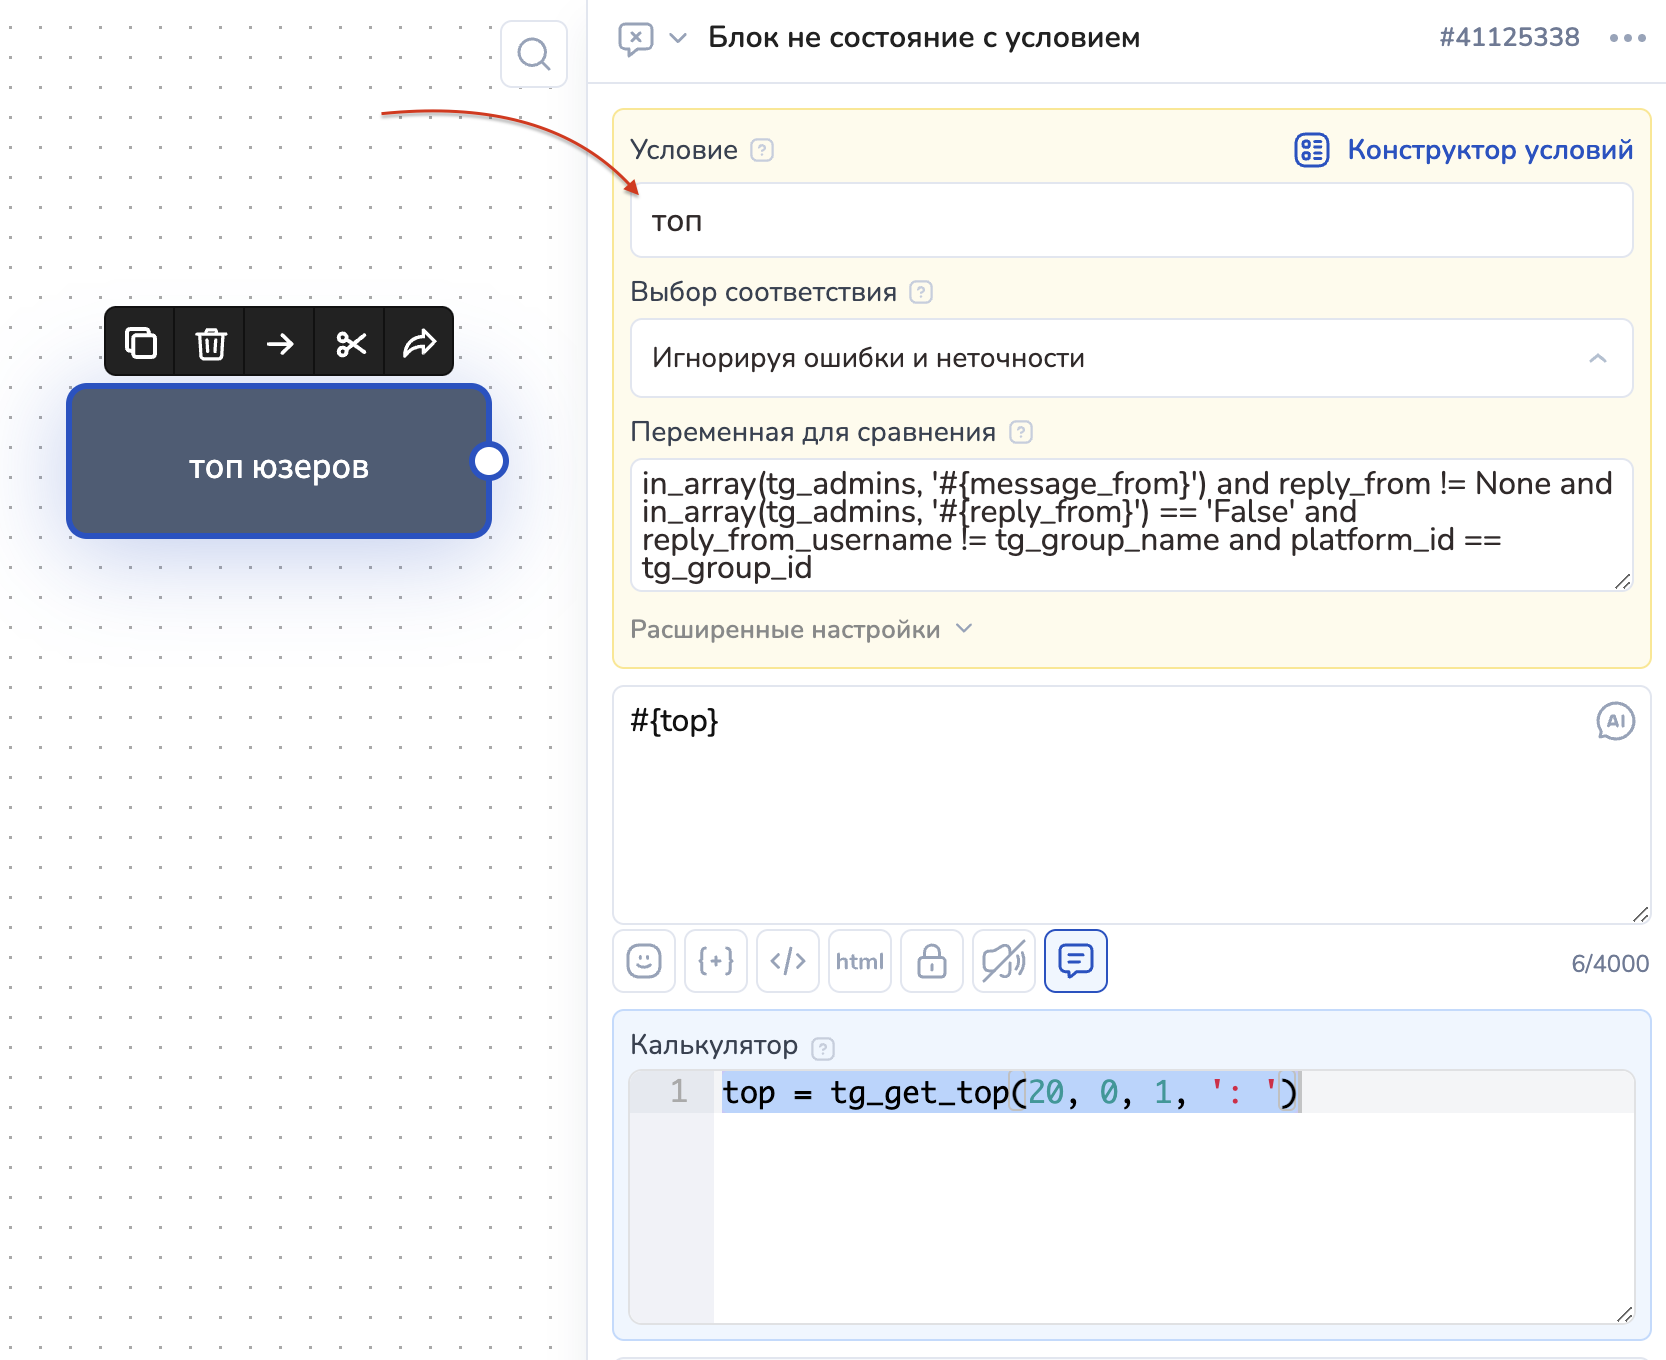
Task: Open the three dots more menu
Action: click(1627, 38)
